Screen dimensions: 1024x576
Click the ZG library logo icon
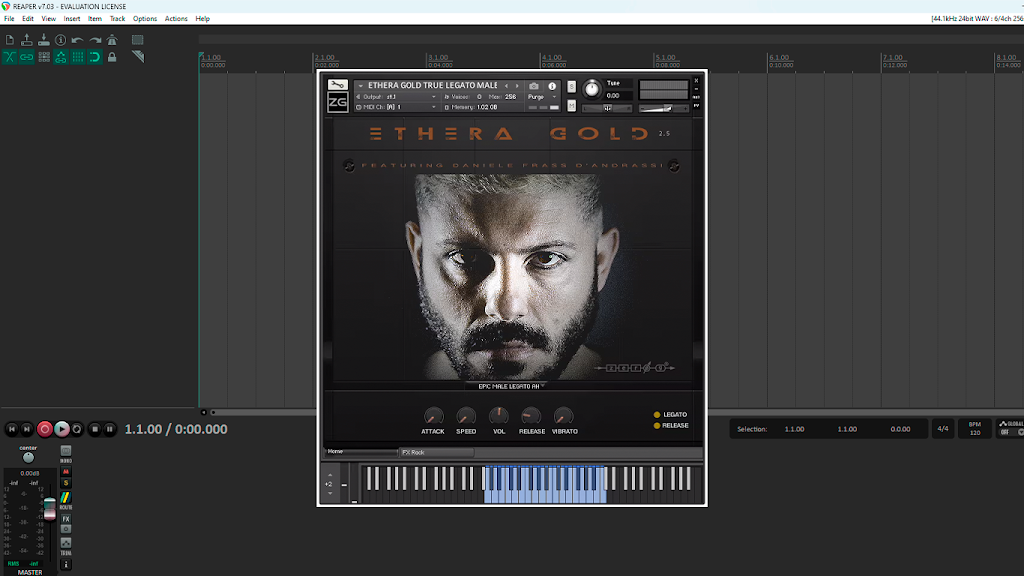[338, 103]
